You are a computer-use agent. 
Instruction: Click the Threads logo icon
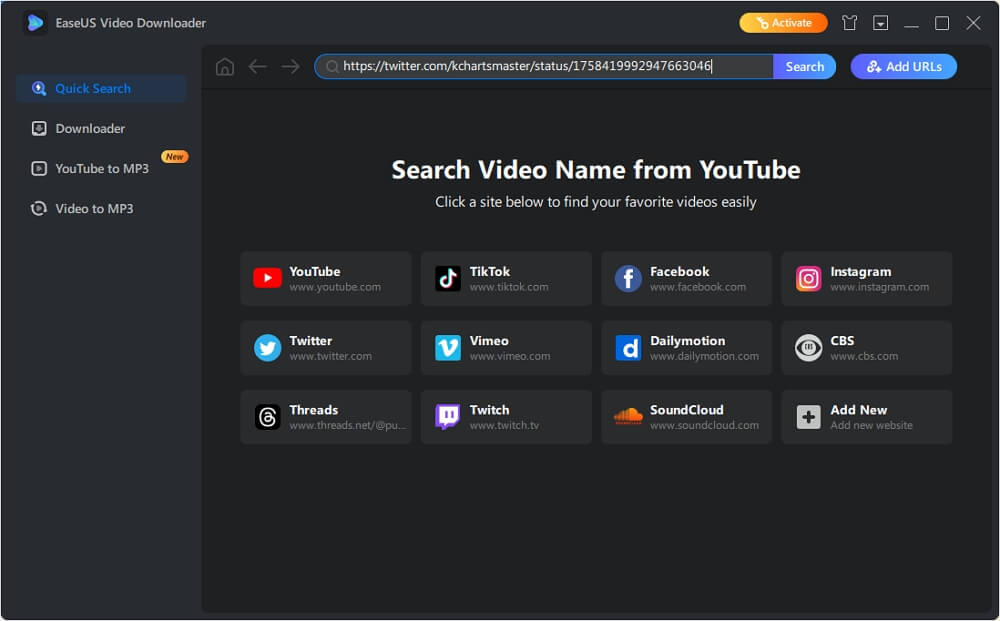(x=267, y=417)
